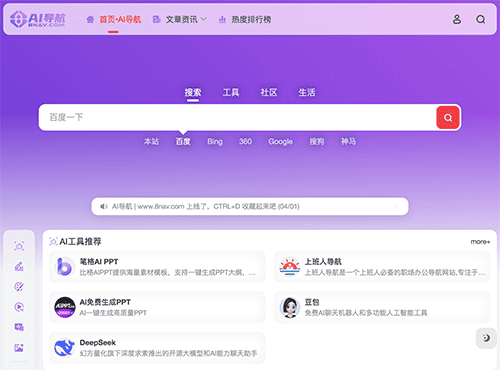Screen dimensions: 500x370
Task: Open the AI chat bubbles icon in sidebar
Action: pyautogui.click(x=19, y=327)
